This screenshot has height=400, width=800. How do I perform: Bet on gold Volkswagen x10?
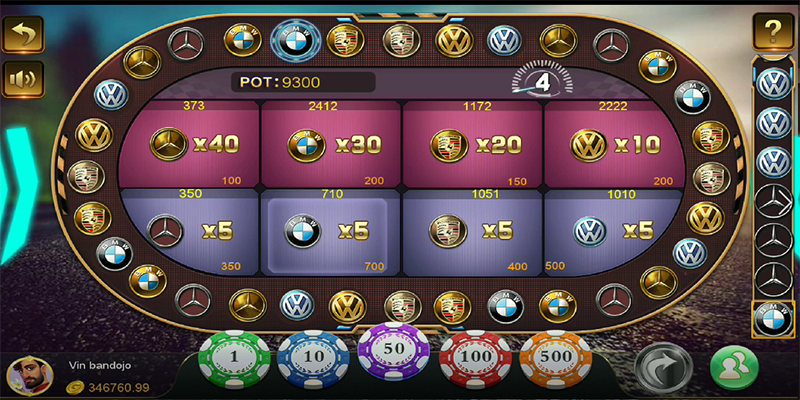tap(613, 144)
